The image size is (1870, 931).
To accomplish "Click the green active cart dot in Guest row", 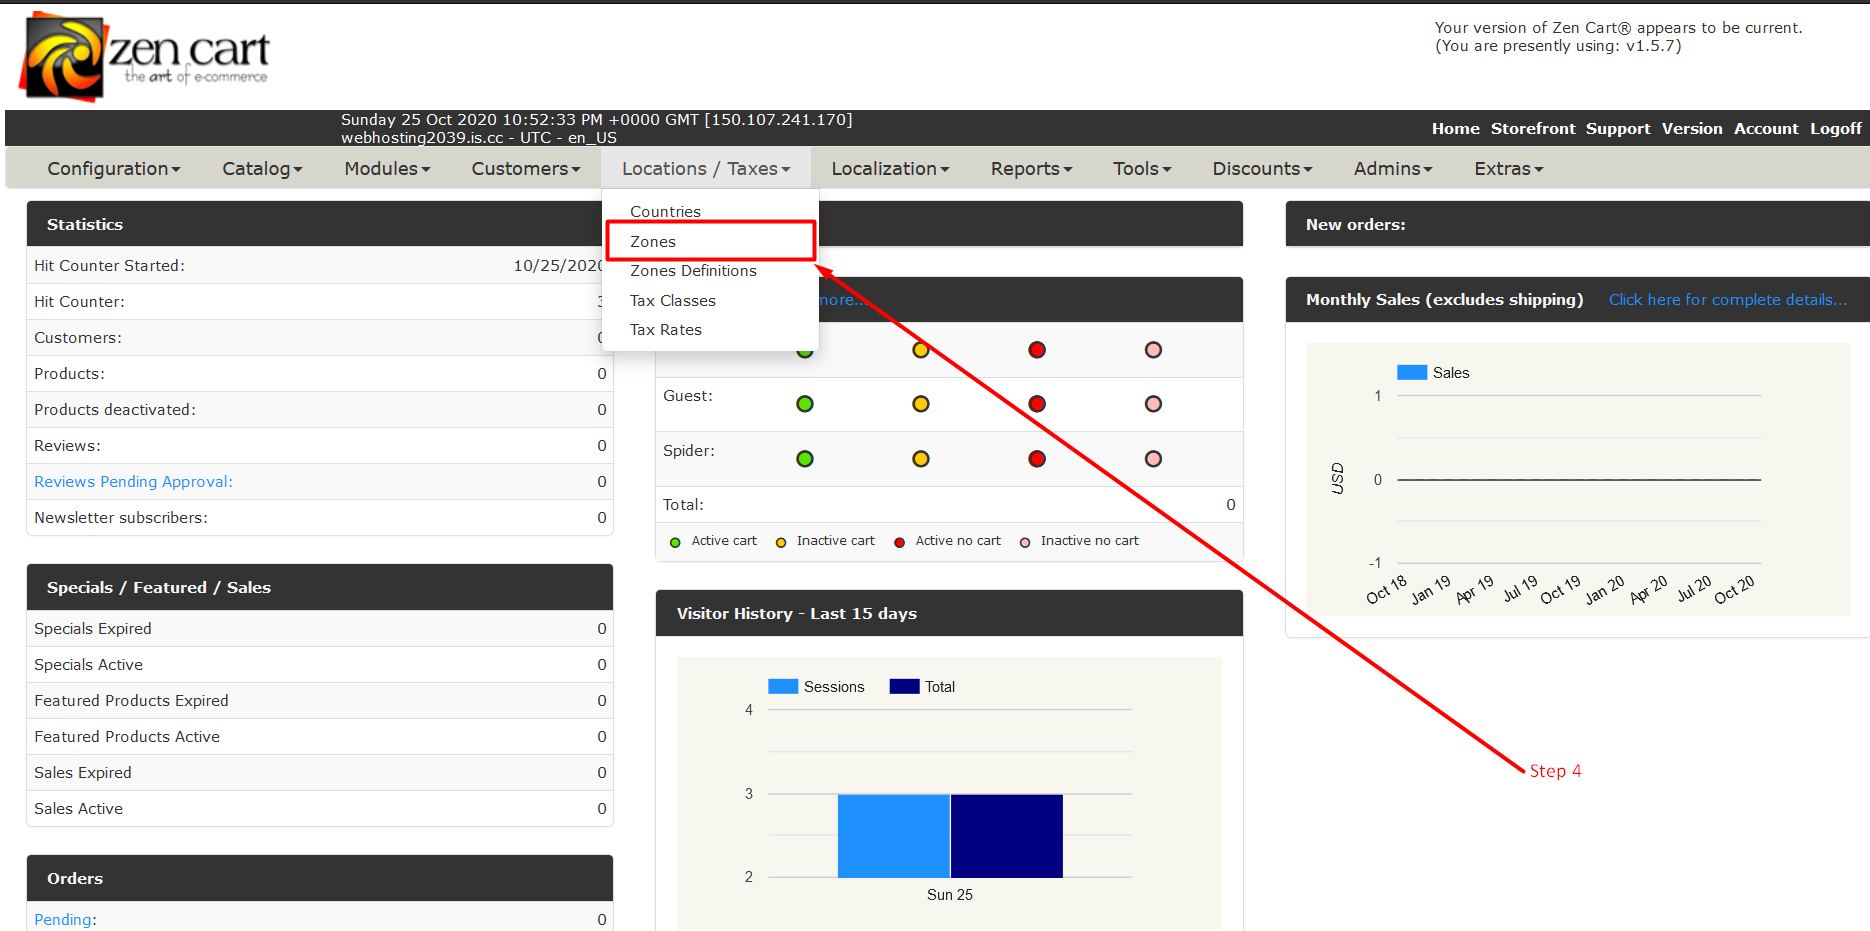I will coord(805,404).
